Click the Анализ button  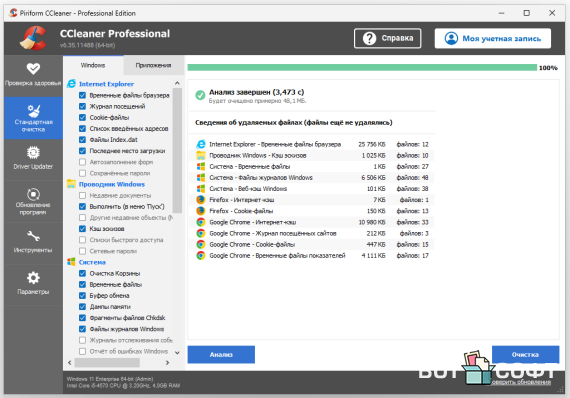point(221,354)
